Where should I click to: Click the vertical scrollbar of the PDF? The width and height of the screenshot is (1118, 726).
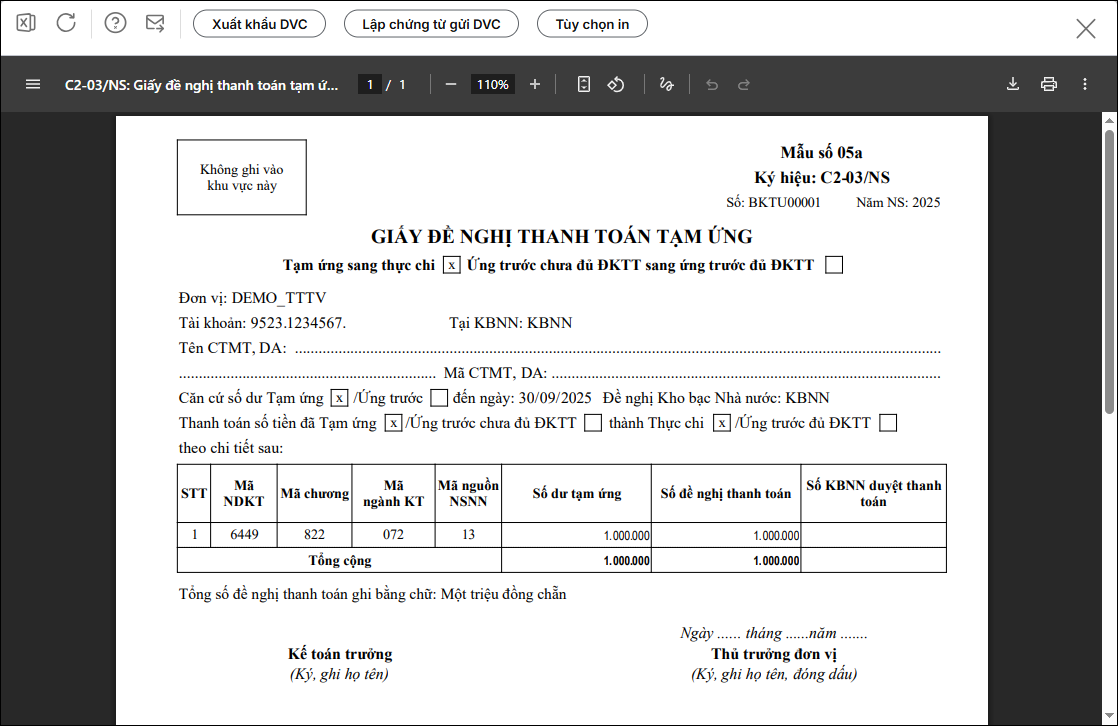click(1109, 270)
